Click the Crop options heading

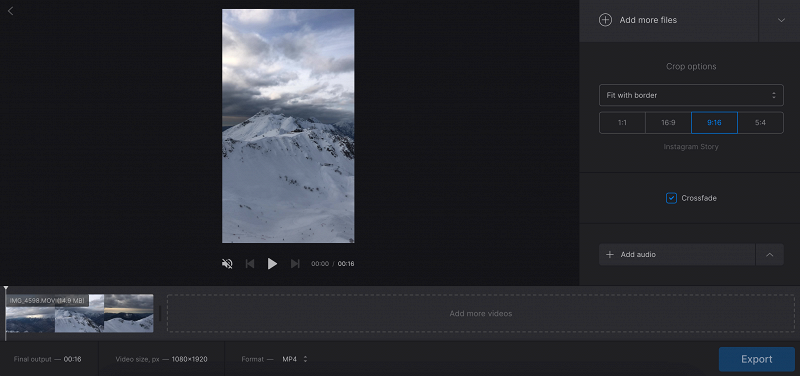coord(691,66)
